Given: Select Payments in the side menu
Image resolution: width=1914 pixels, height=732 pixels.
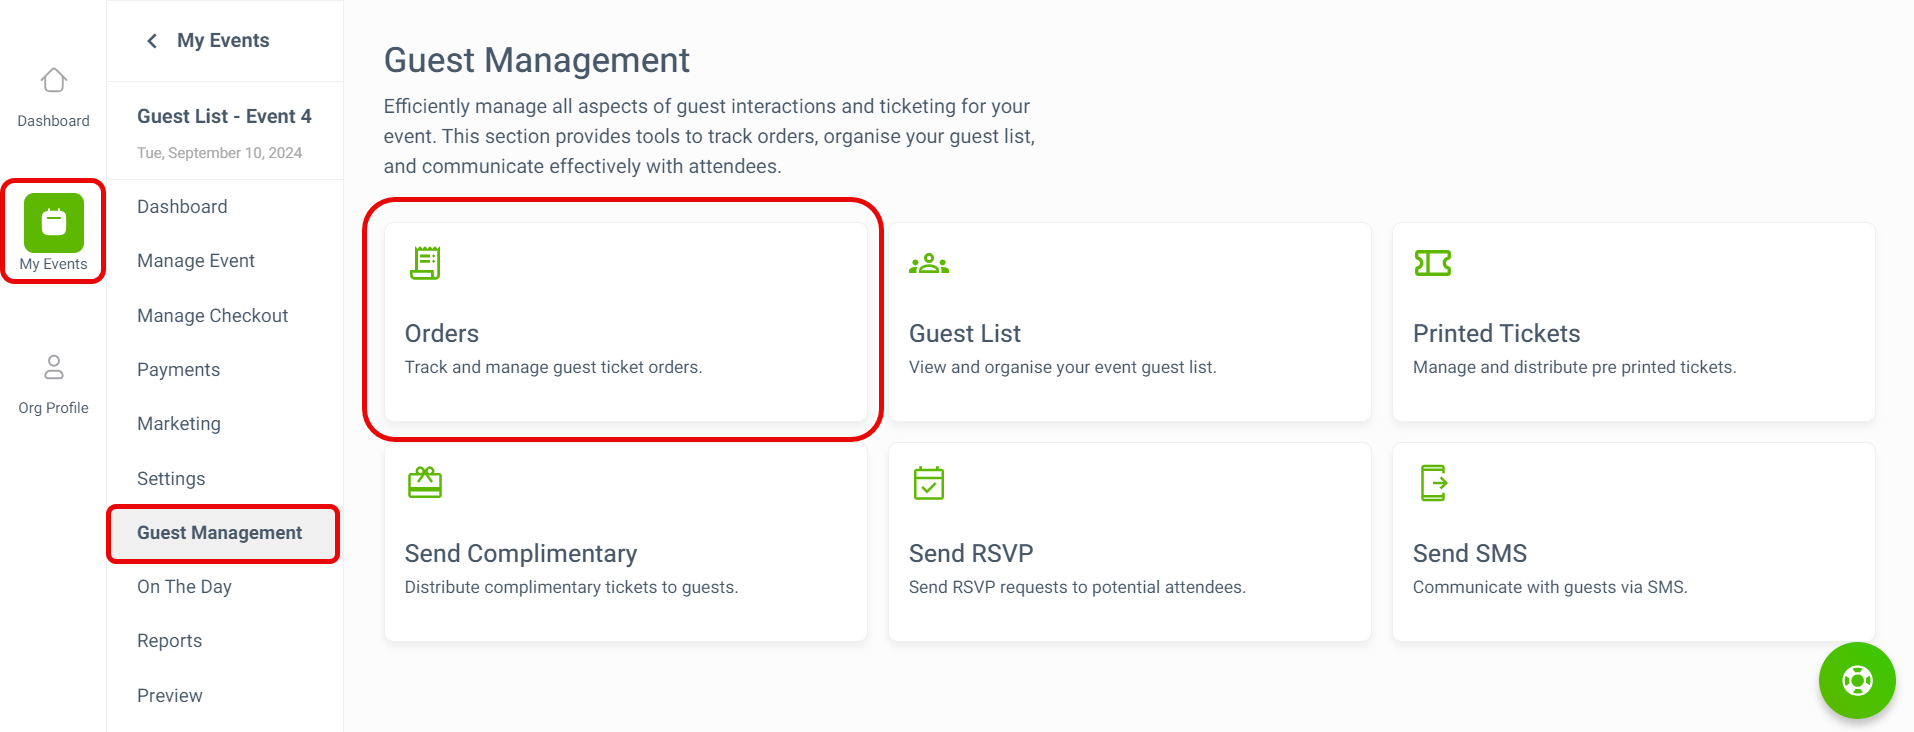Looking at the screenshot, I should click(178, 370).
